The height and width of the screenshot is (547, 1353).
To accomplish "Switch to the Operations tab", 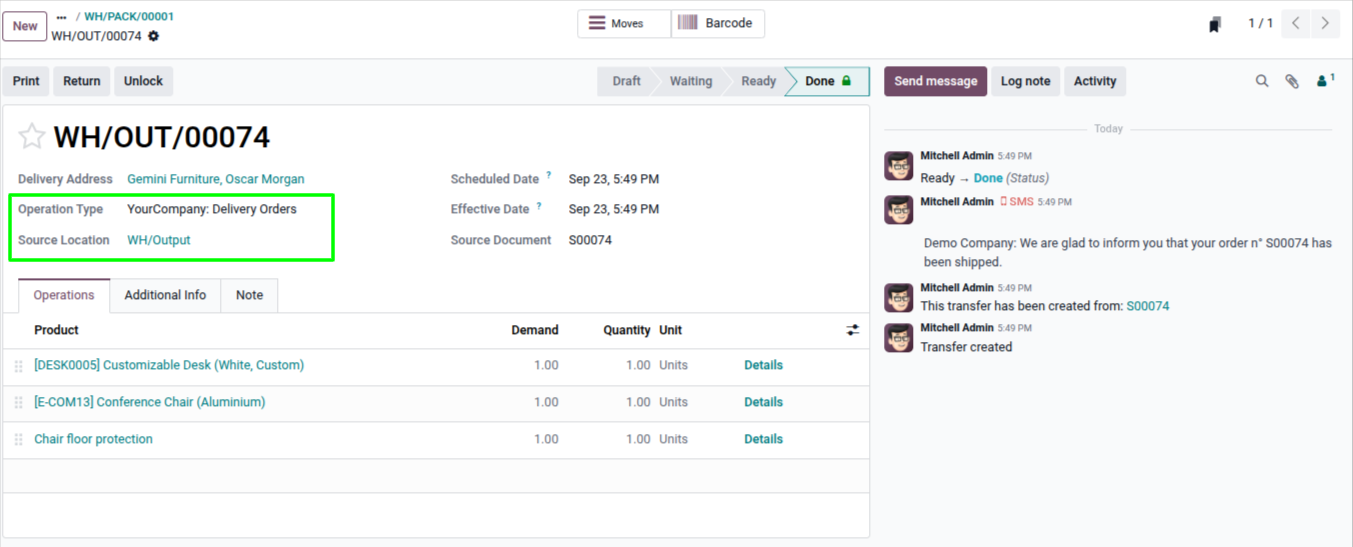I will [x=64, y=295].
